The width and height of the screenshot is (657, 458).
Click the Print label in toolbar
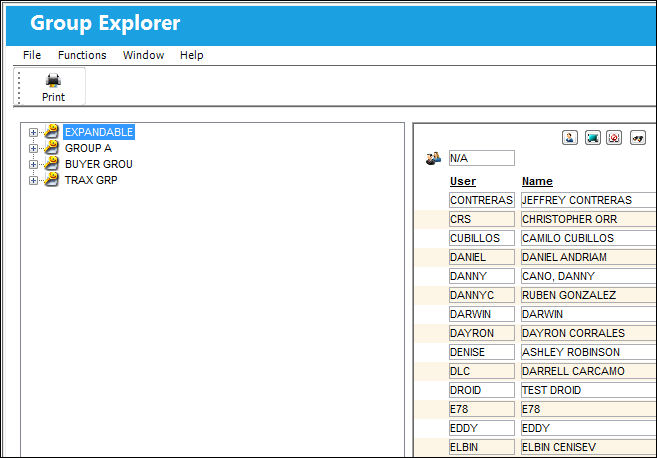[53, 97]
